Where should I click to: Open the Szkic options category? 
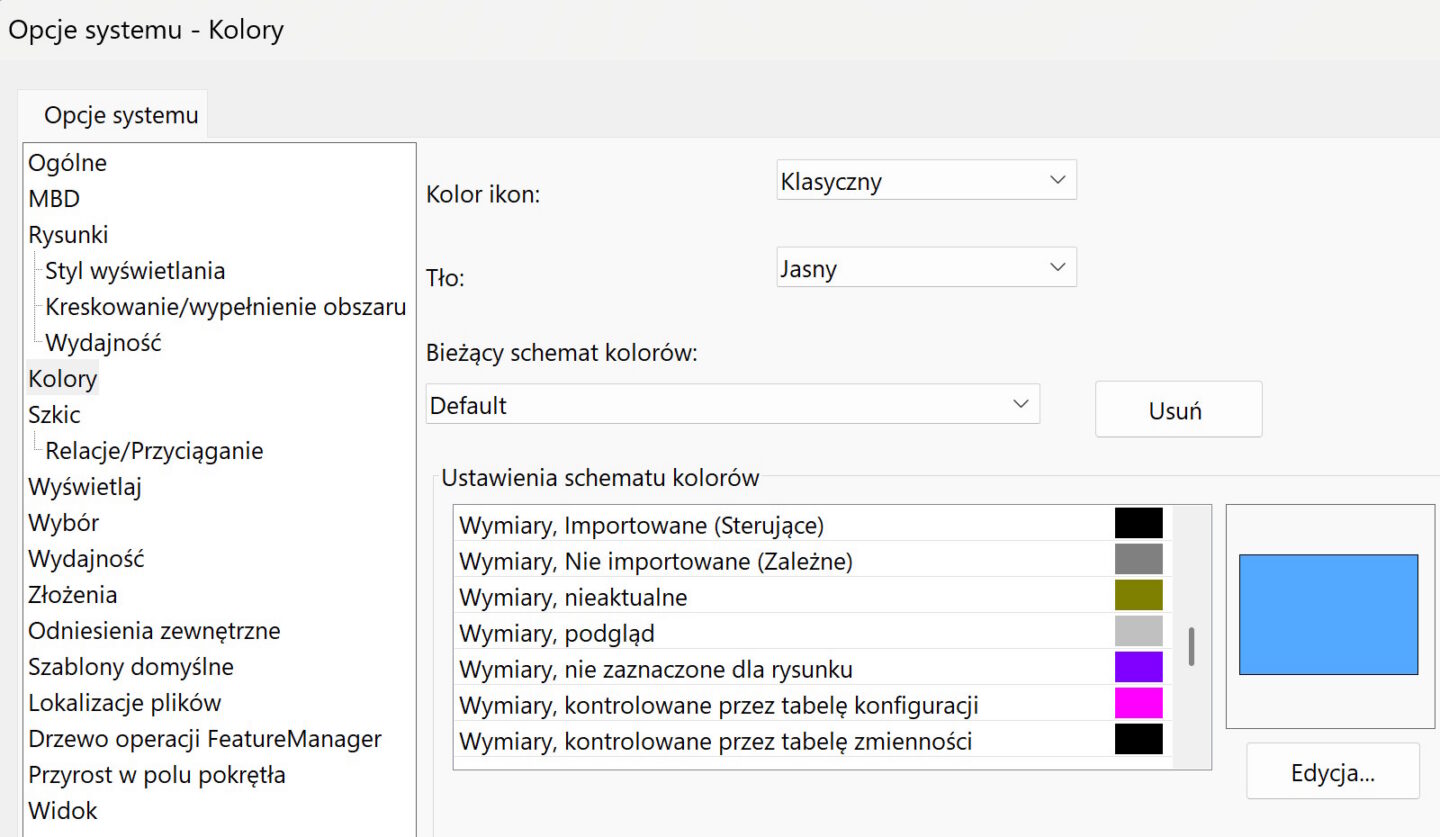pos(54,415)
